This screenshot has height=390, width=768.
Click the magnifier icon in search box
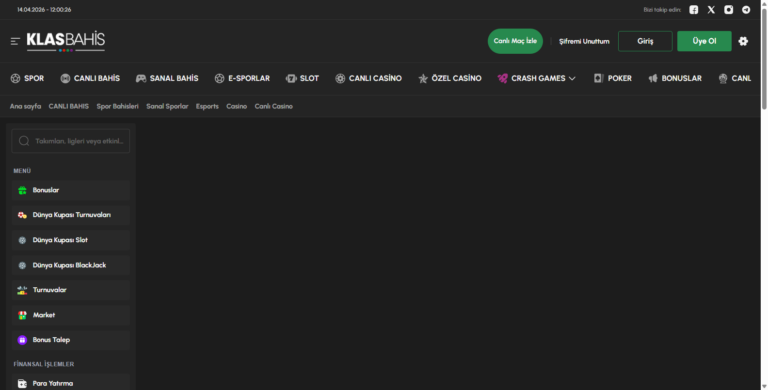[x=24, y=141]
